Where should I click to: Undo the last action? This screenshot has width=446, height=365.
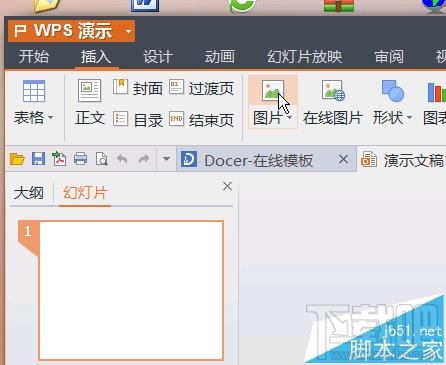122,159
